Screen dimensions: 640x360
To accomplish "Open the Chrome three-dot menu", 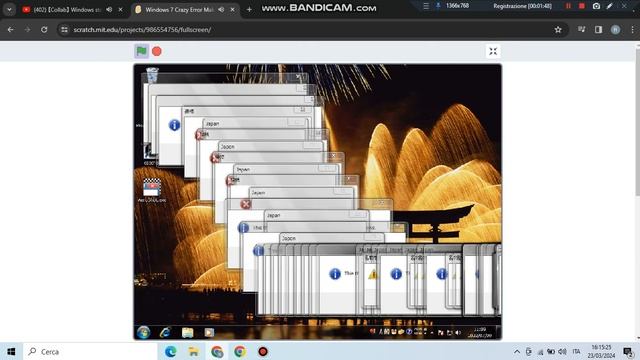I will (632, 29).
